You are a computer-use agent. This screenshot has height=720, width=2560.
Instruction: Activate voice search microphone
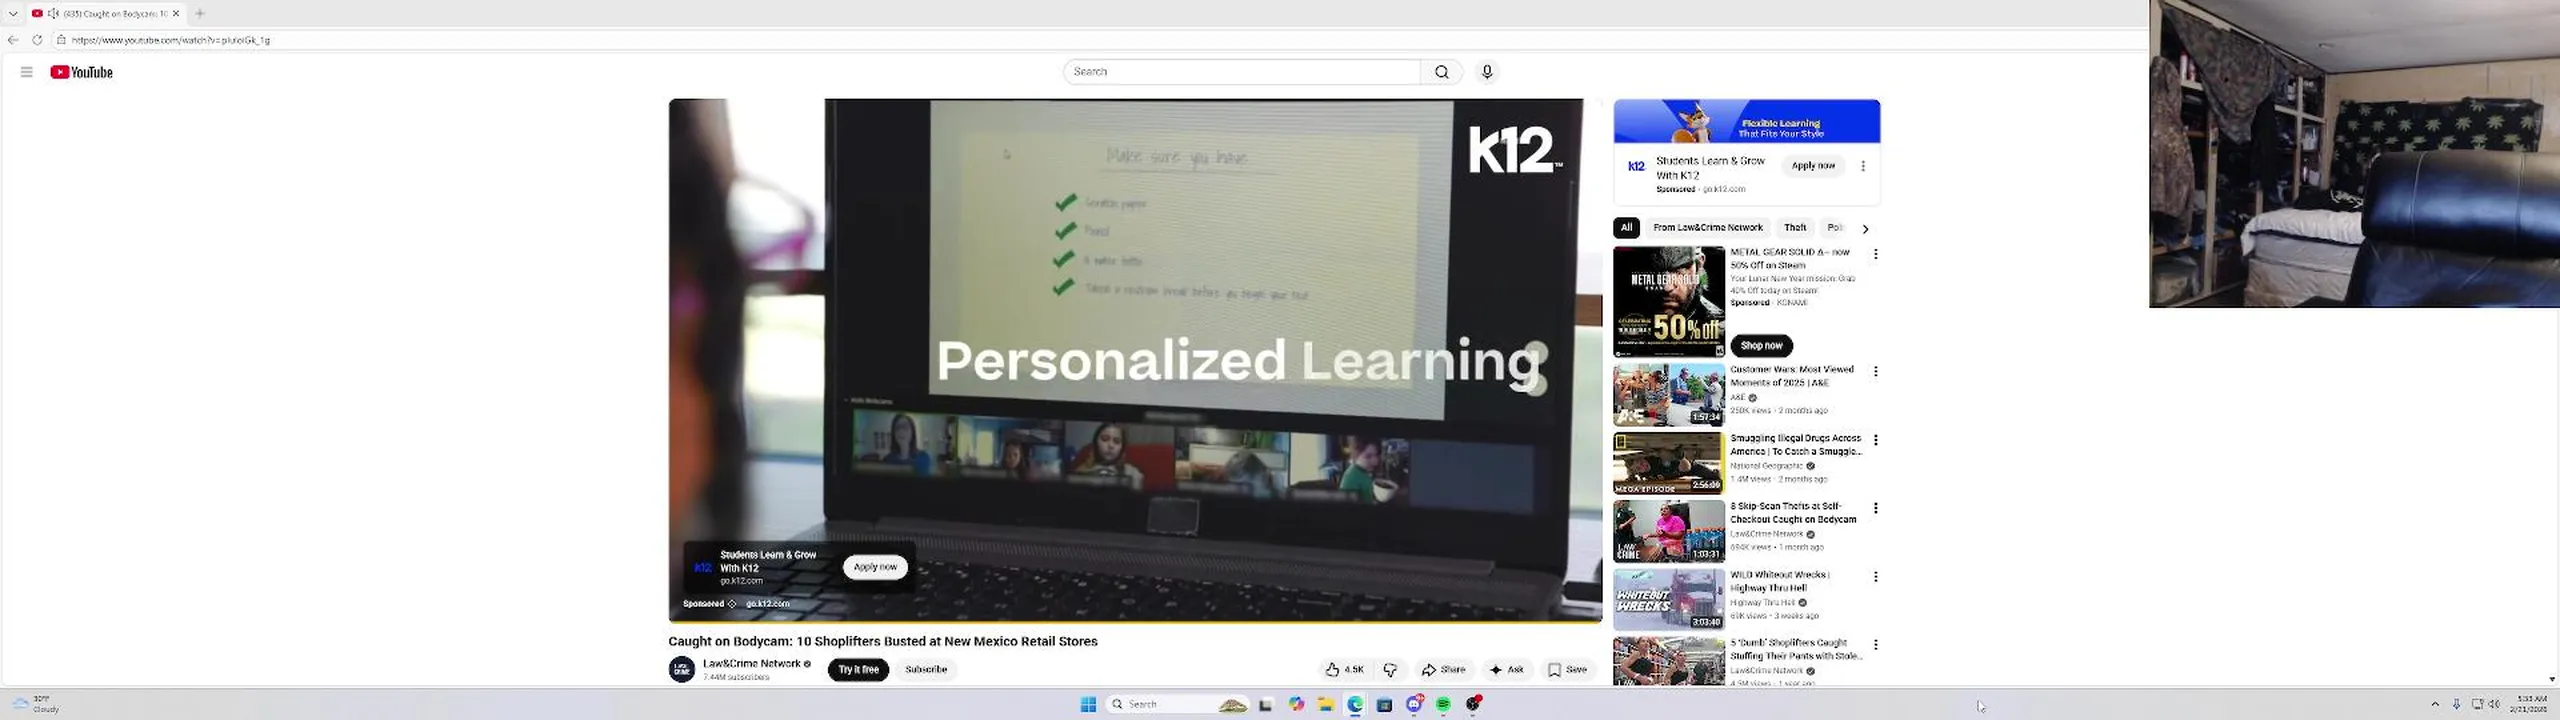click(x=1487, y=72)
